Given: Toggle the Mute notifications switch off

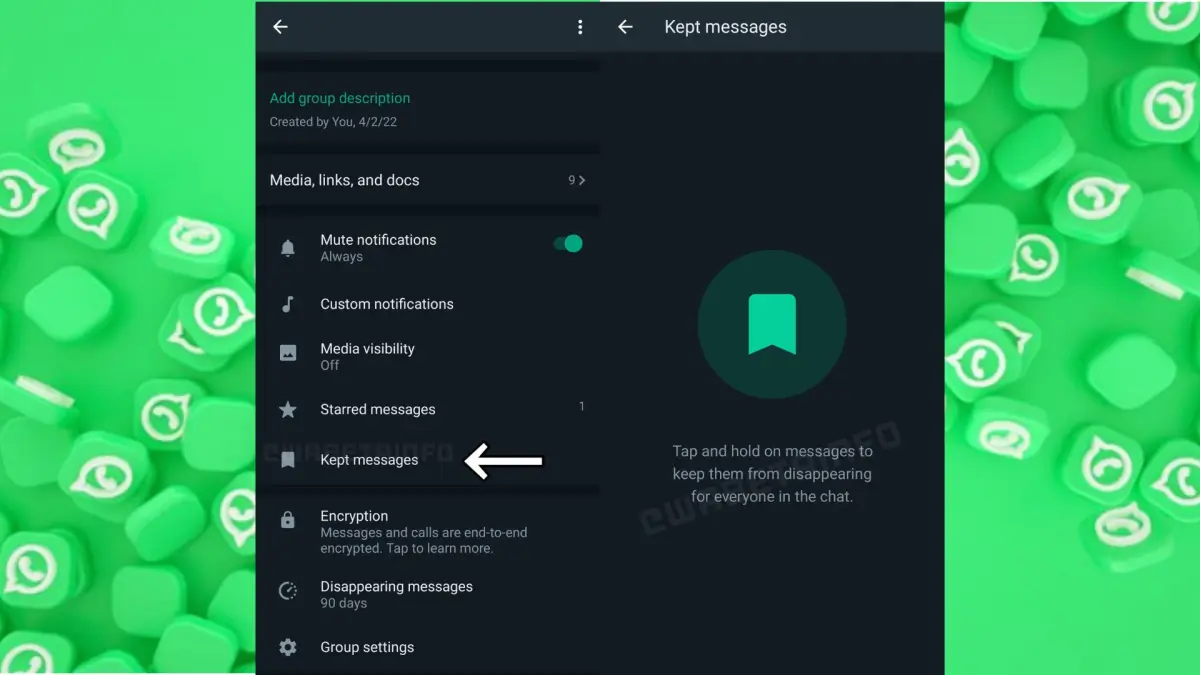Looking at the screenshot, I should (x=568, y=243).
